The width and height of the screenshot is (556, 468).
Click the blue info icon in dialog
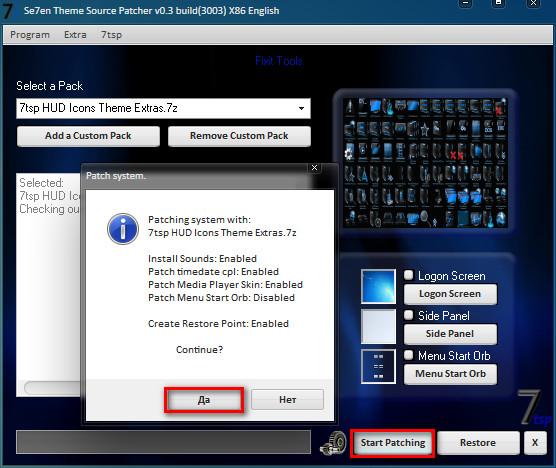(123, 229)
